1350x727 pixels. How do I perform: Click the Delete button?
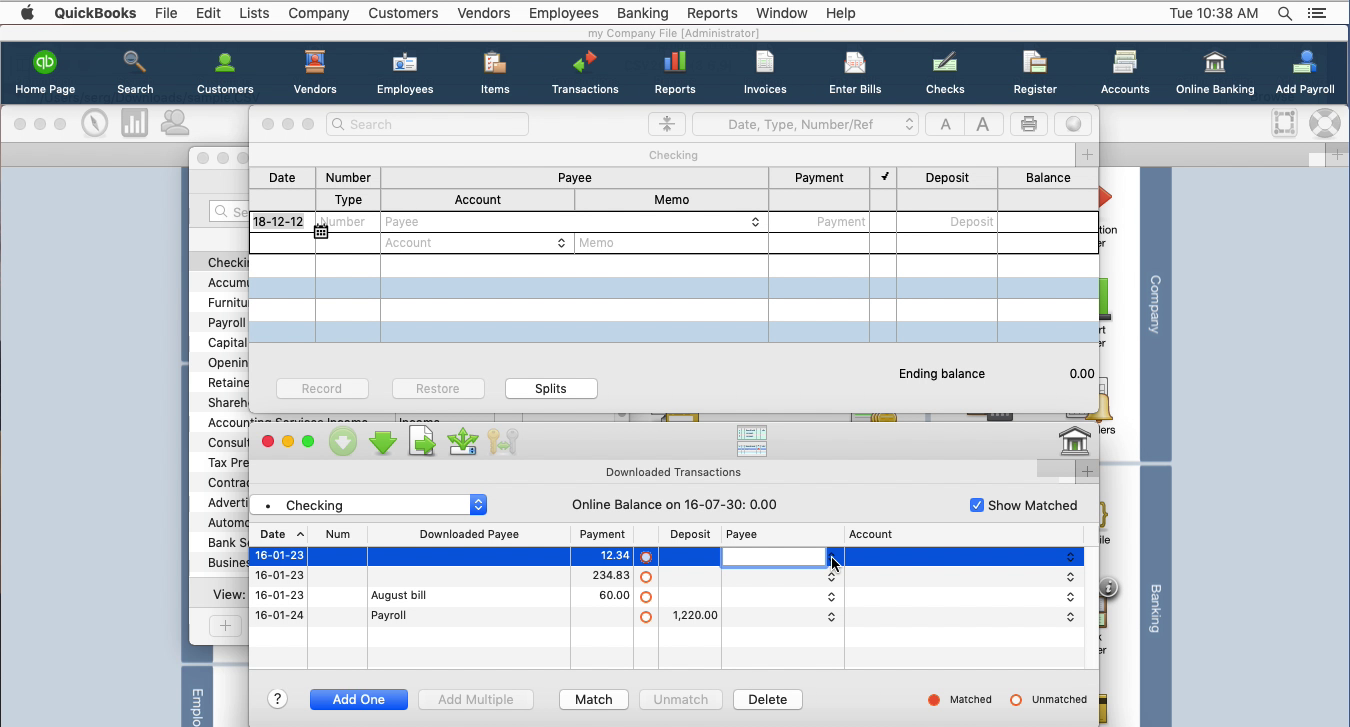click(x=768, y=700)
